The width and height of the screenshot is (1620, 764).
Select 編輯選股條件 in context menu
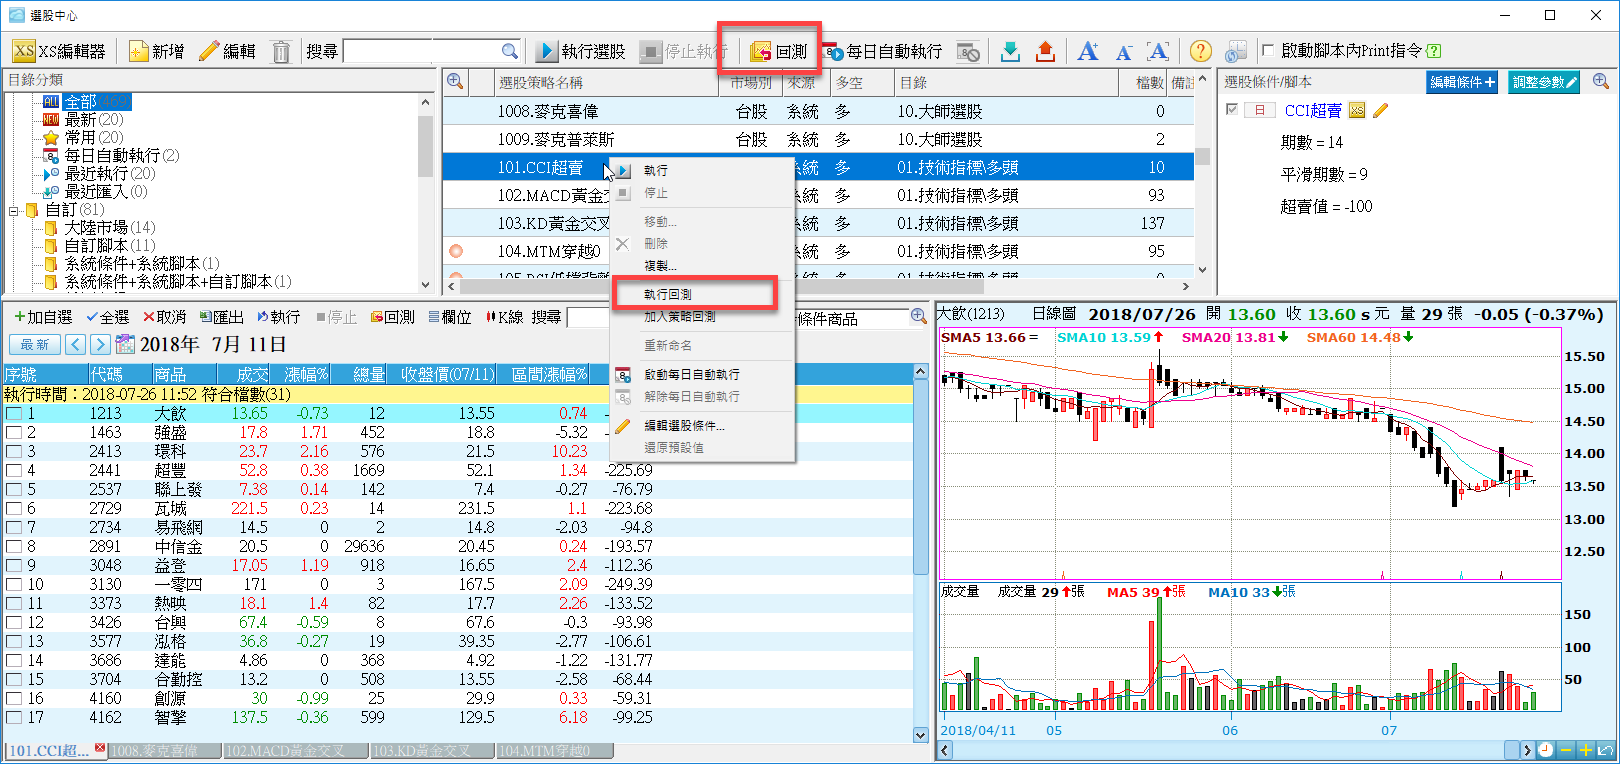coord(684,426)
